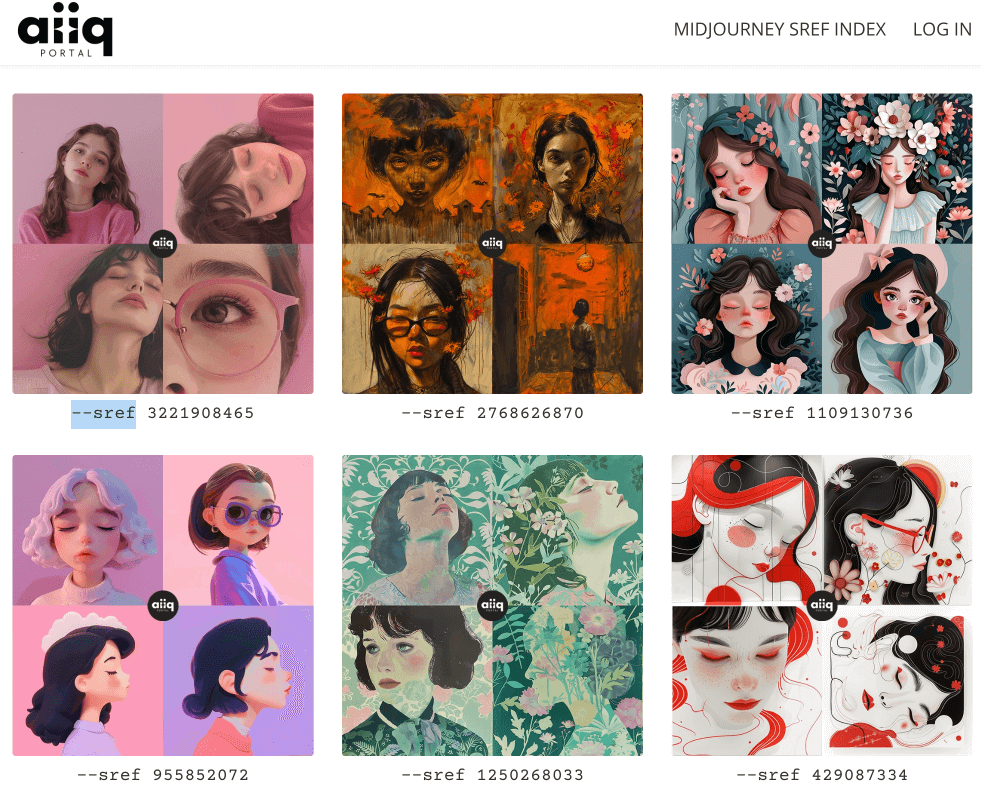Click the sref 429087334 caption
The image size is (981, 795).
[x=821, y=775]
